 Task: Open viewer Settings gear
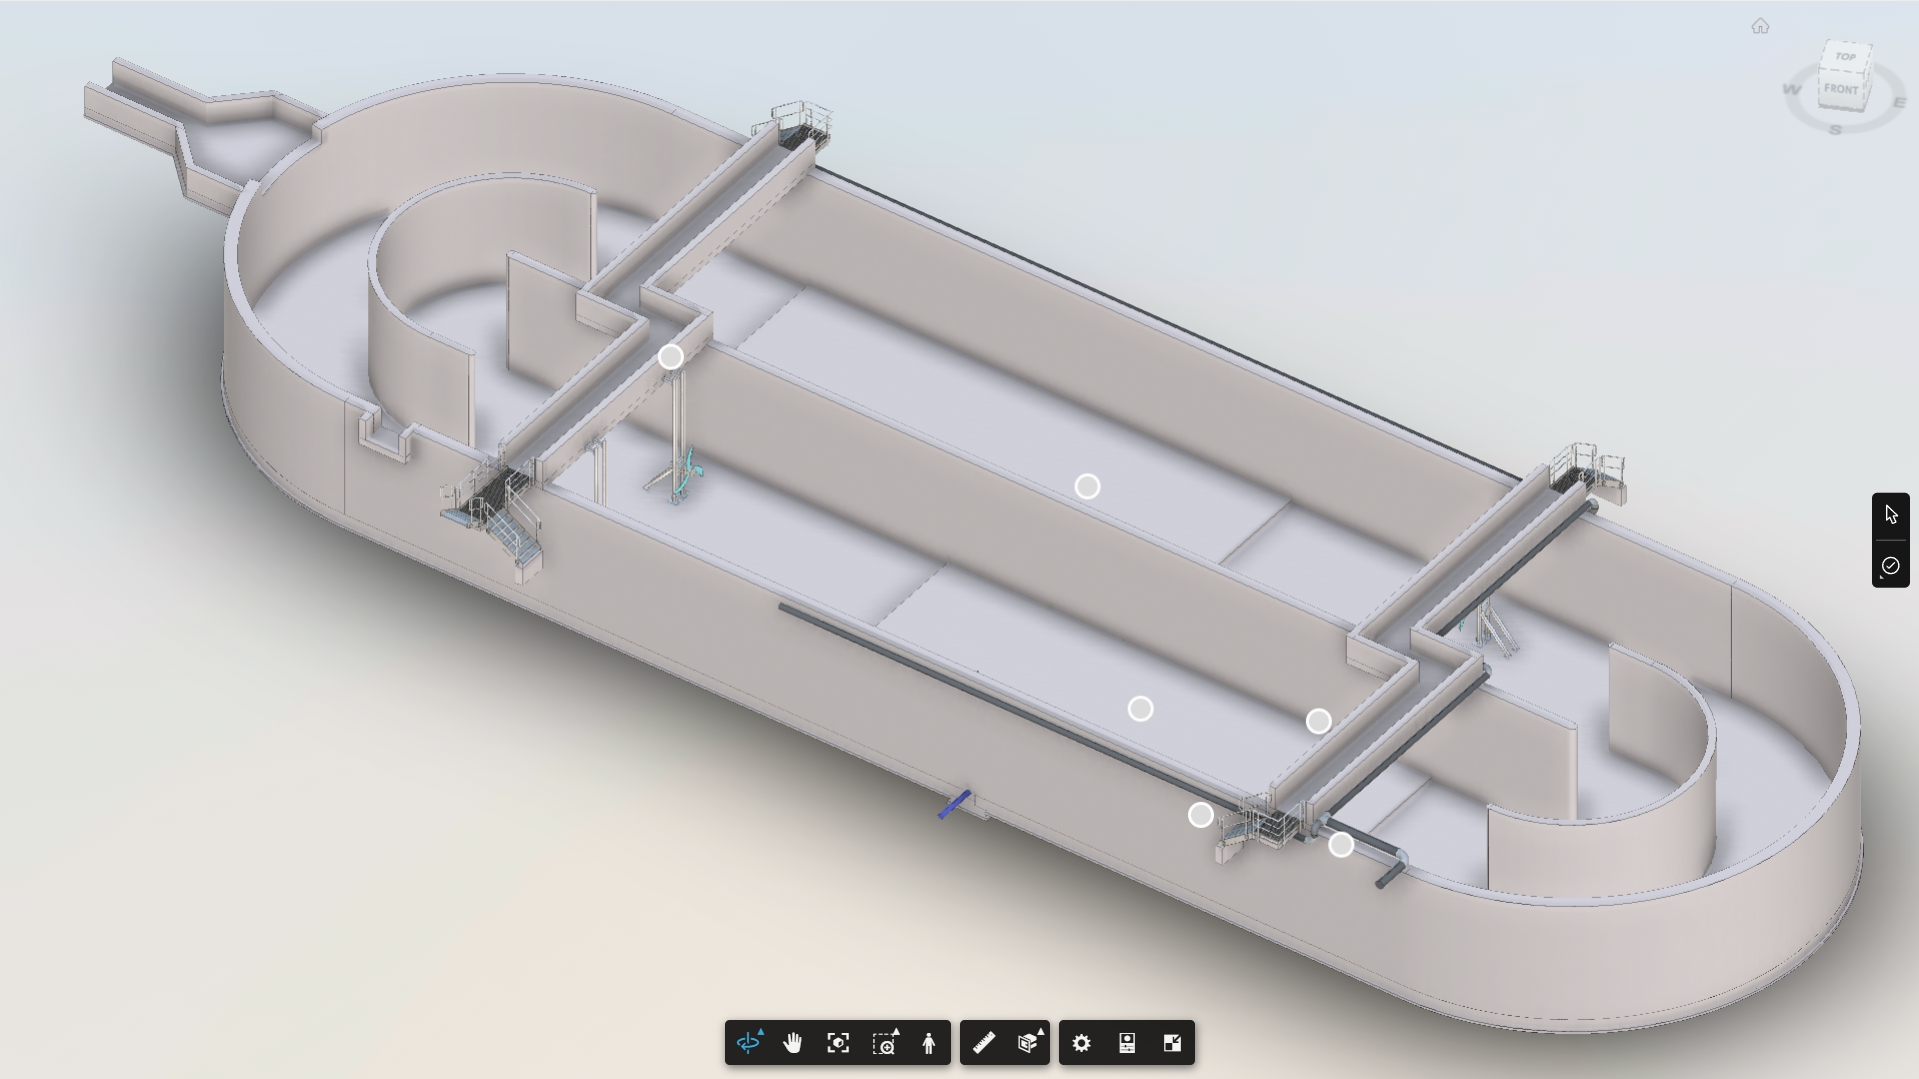[1082, 1043]
